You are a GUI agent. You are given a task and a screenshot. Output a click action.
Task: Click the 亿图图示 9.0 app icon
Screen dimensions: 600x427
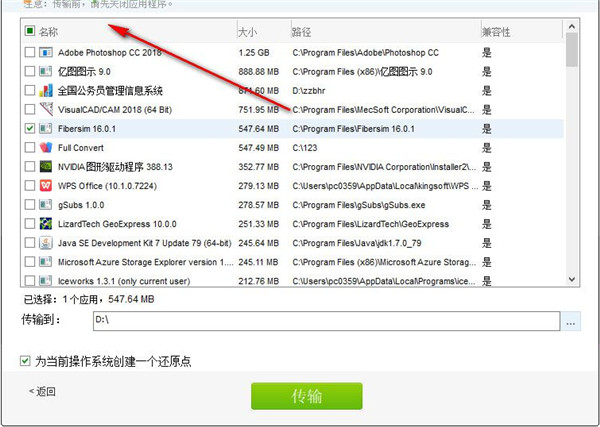point(46,71)
